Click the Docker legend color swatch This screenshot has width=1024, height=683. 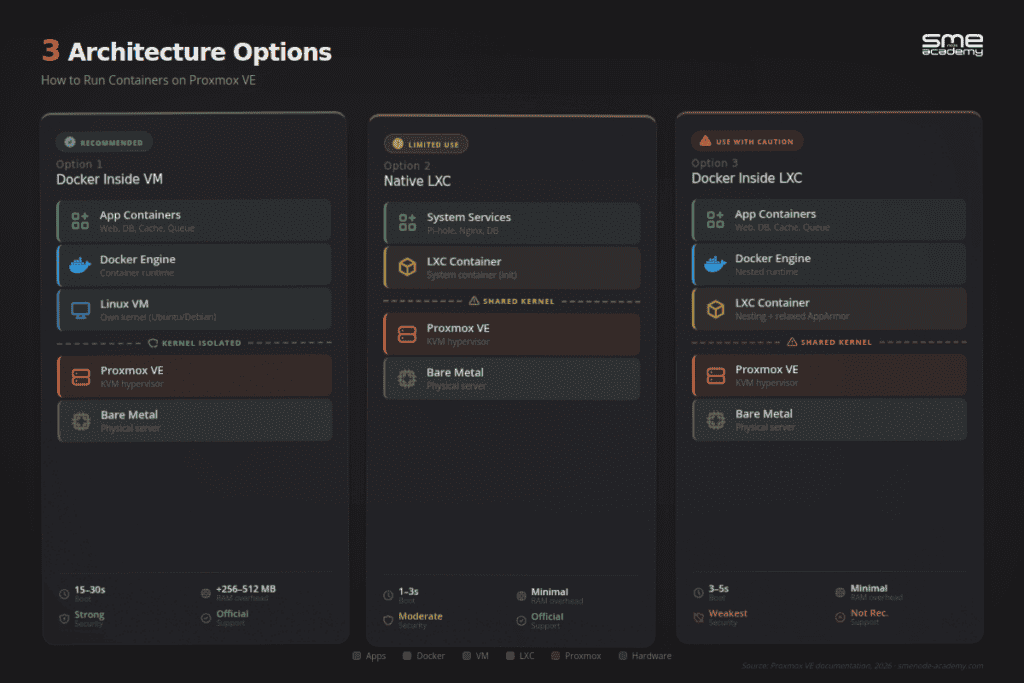tap(407, 656)
